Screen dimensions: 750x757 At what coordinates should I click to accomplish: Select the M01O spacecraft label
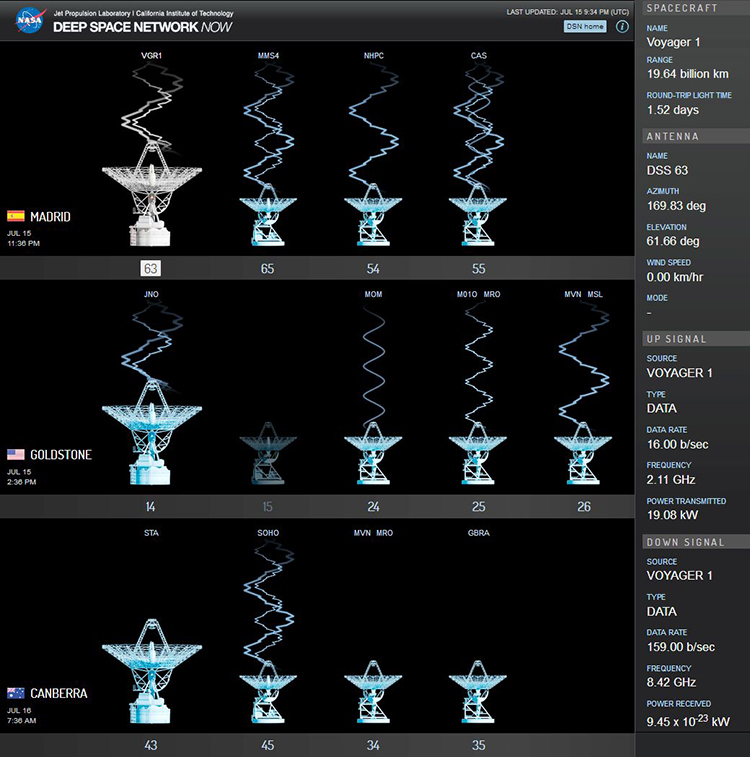(467, 294)
